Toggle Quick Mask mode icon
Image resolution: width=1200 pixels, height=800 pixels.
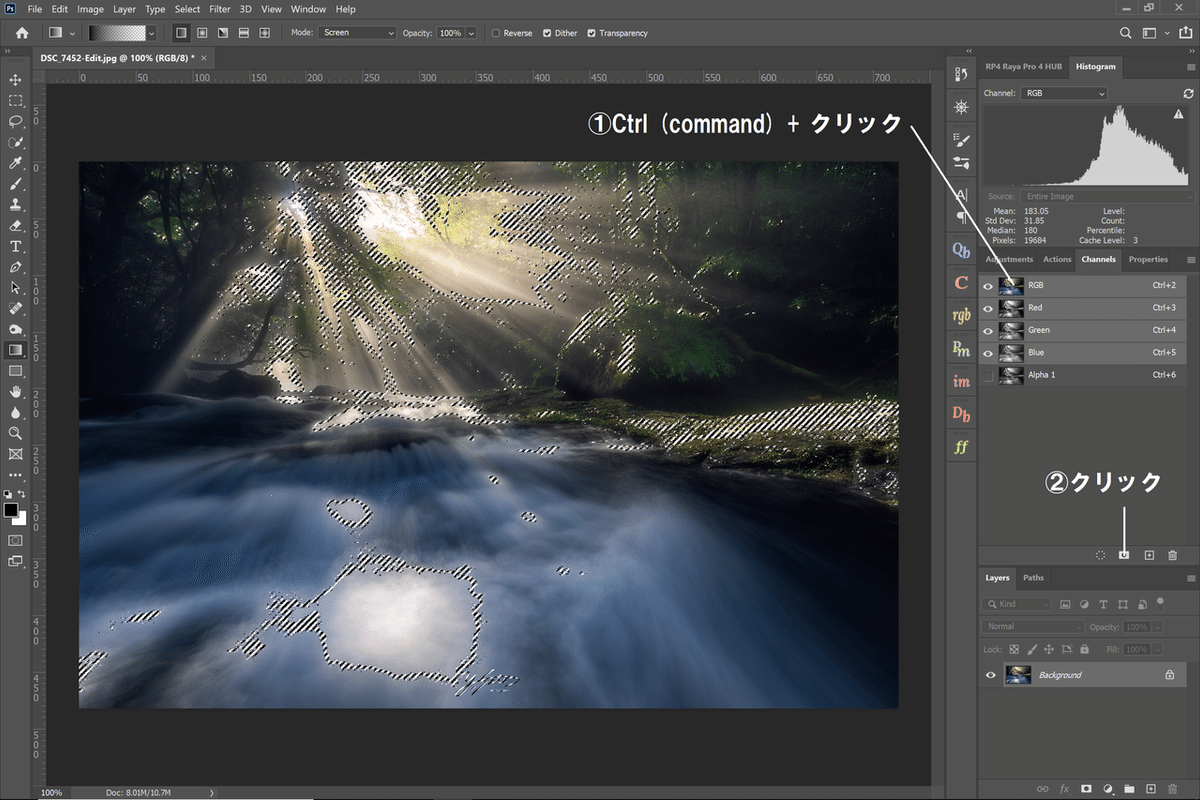pos(15,540)
